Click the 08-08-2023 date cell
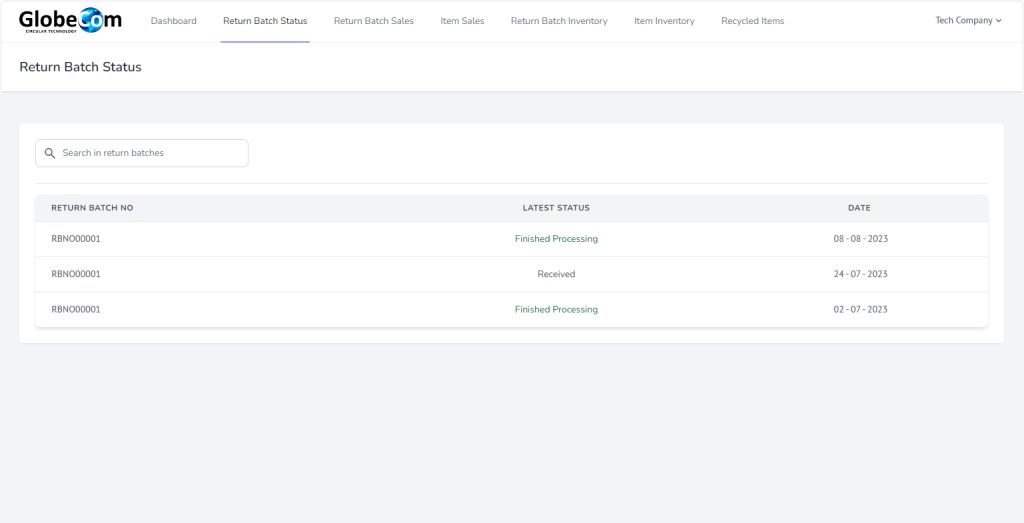Image resolution: width=1024 pixels, height=523 pixels. click(x=860, y=239)
